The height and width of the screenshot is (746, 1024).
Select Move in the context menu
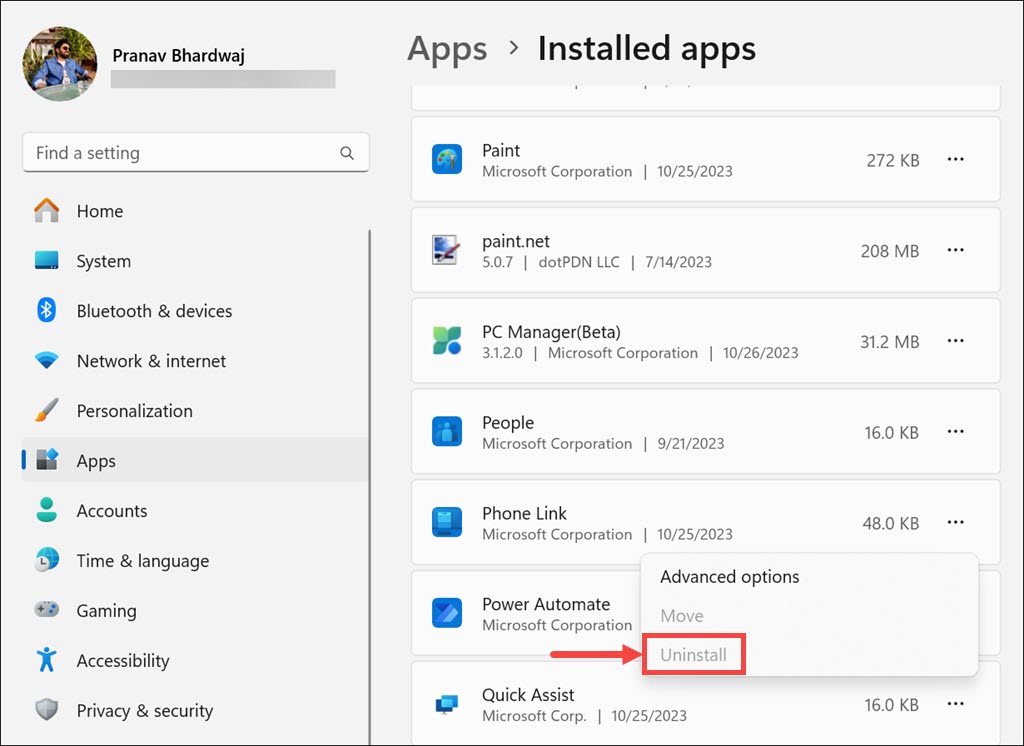click(682, 616)
